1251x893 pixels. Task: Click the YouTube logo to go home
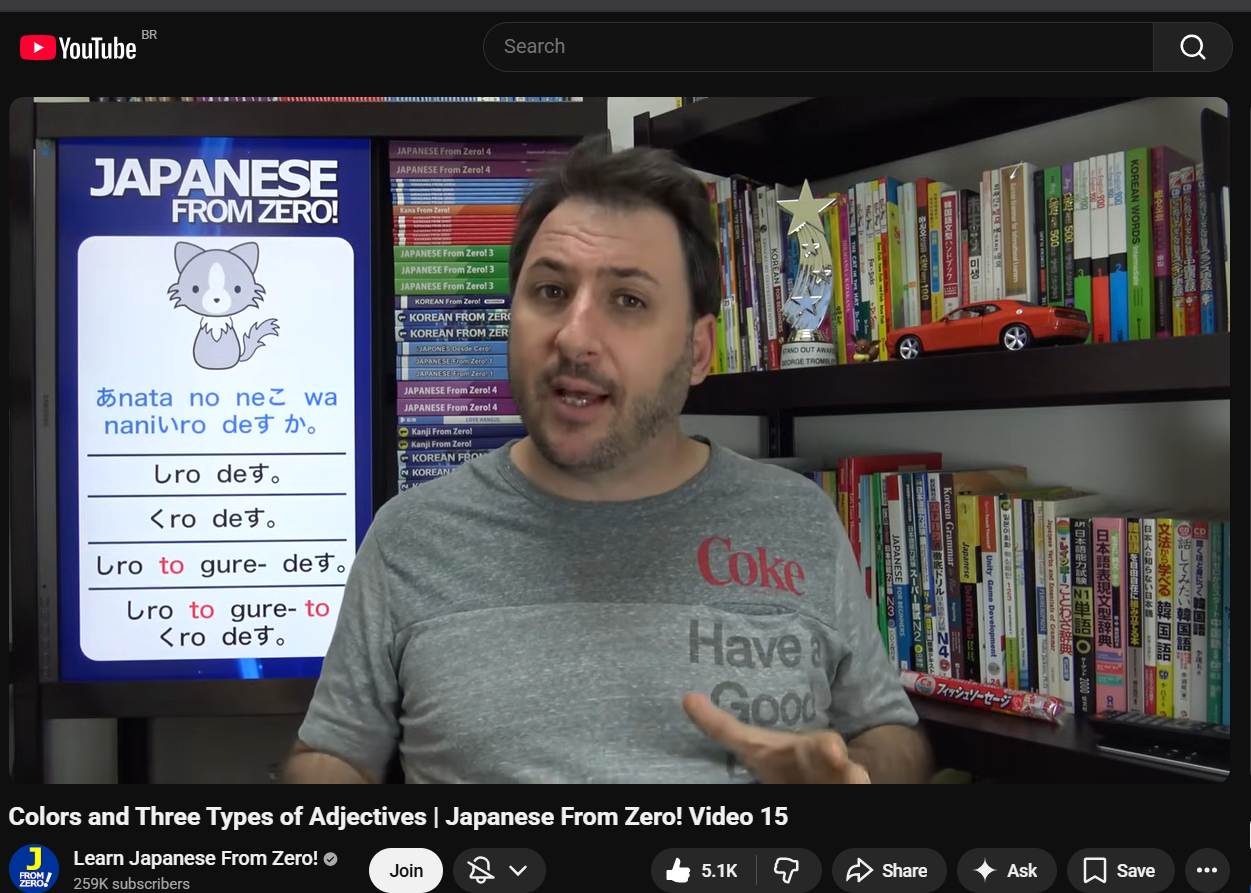click(78, 47)
